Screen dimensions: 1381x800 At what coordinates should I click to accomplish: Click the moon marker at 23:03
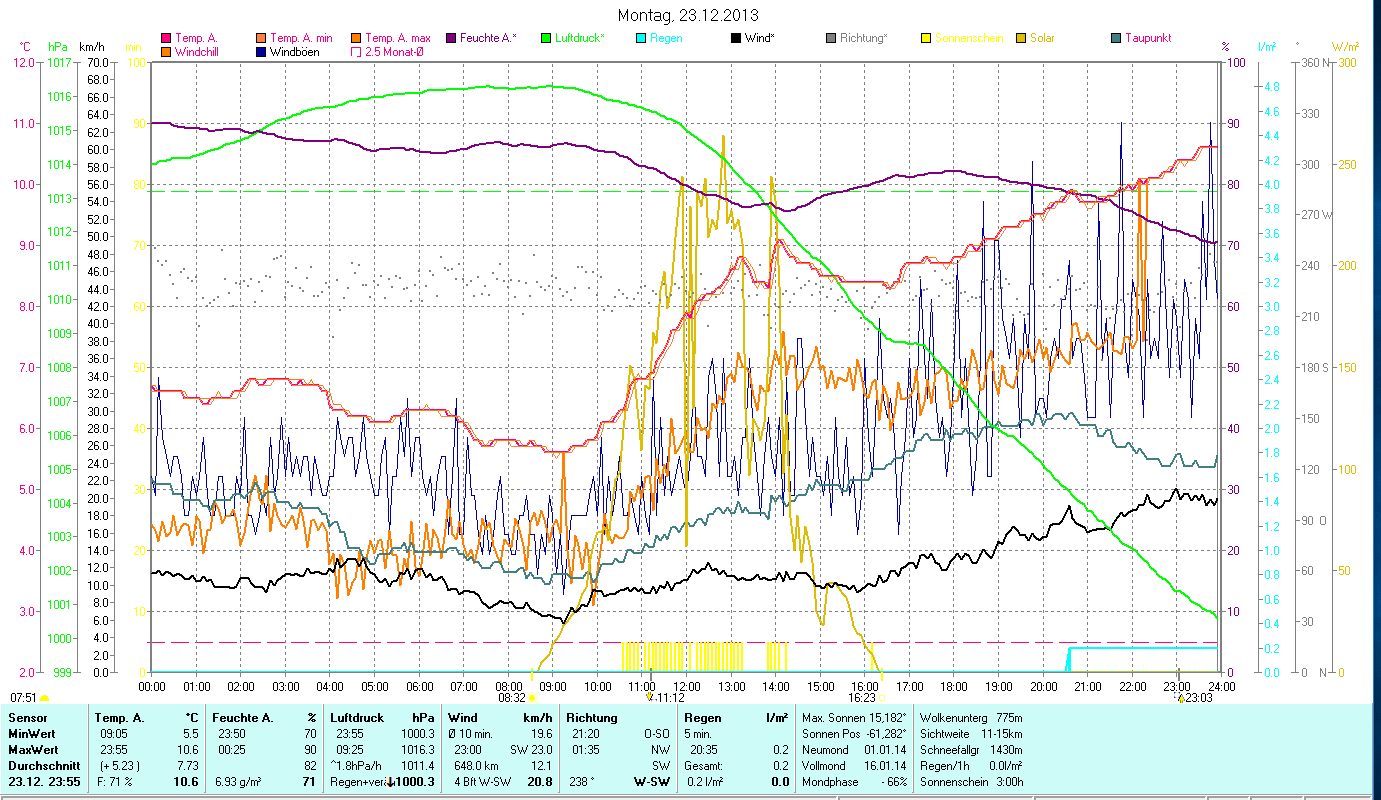click(1180, 698)
